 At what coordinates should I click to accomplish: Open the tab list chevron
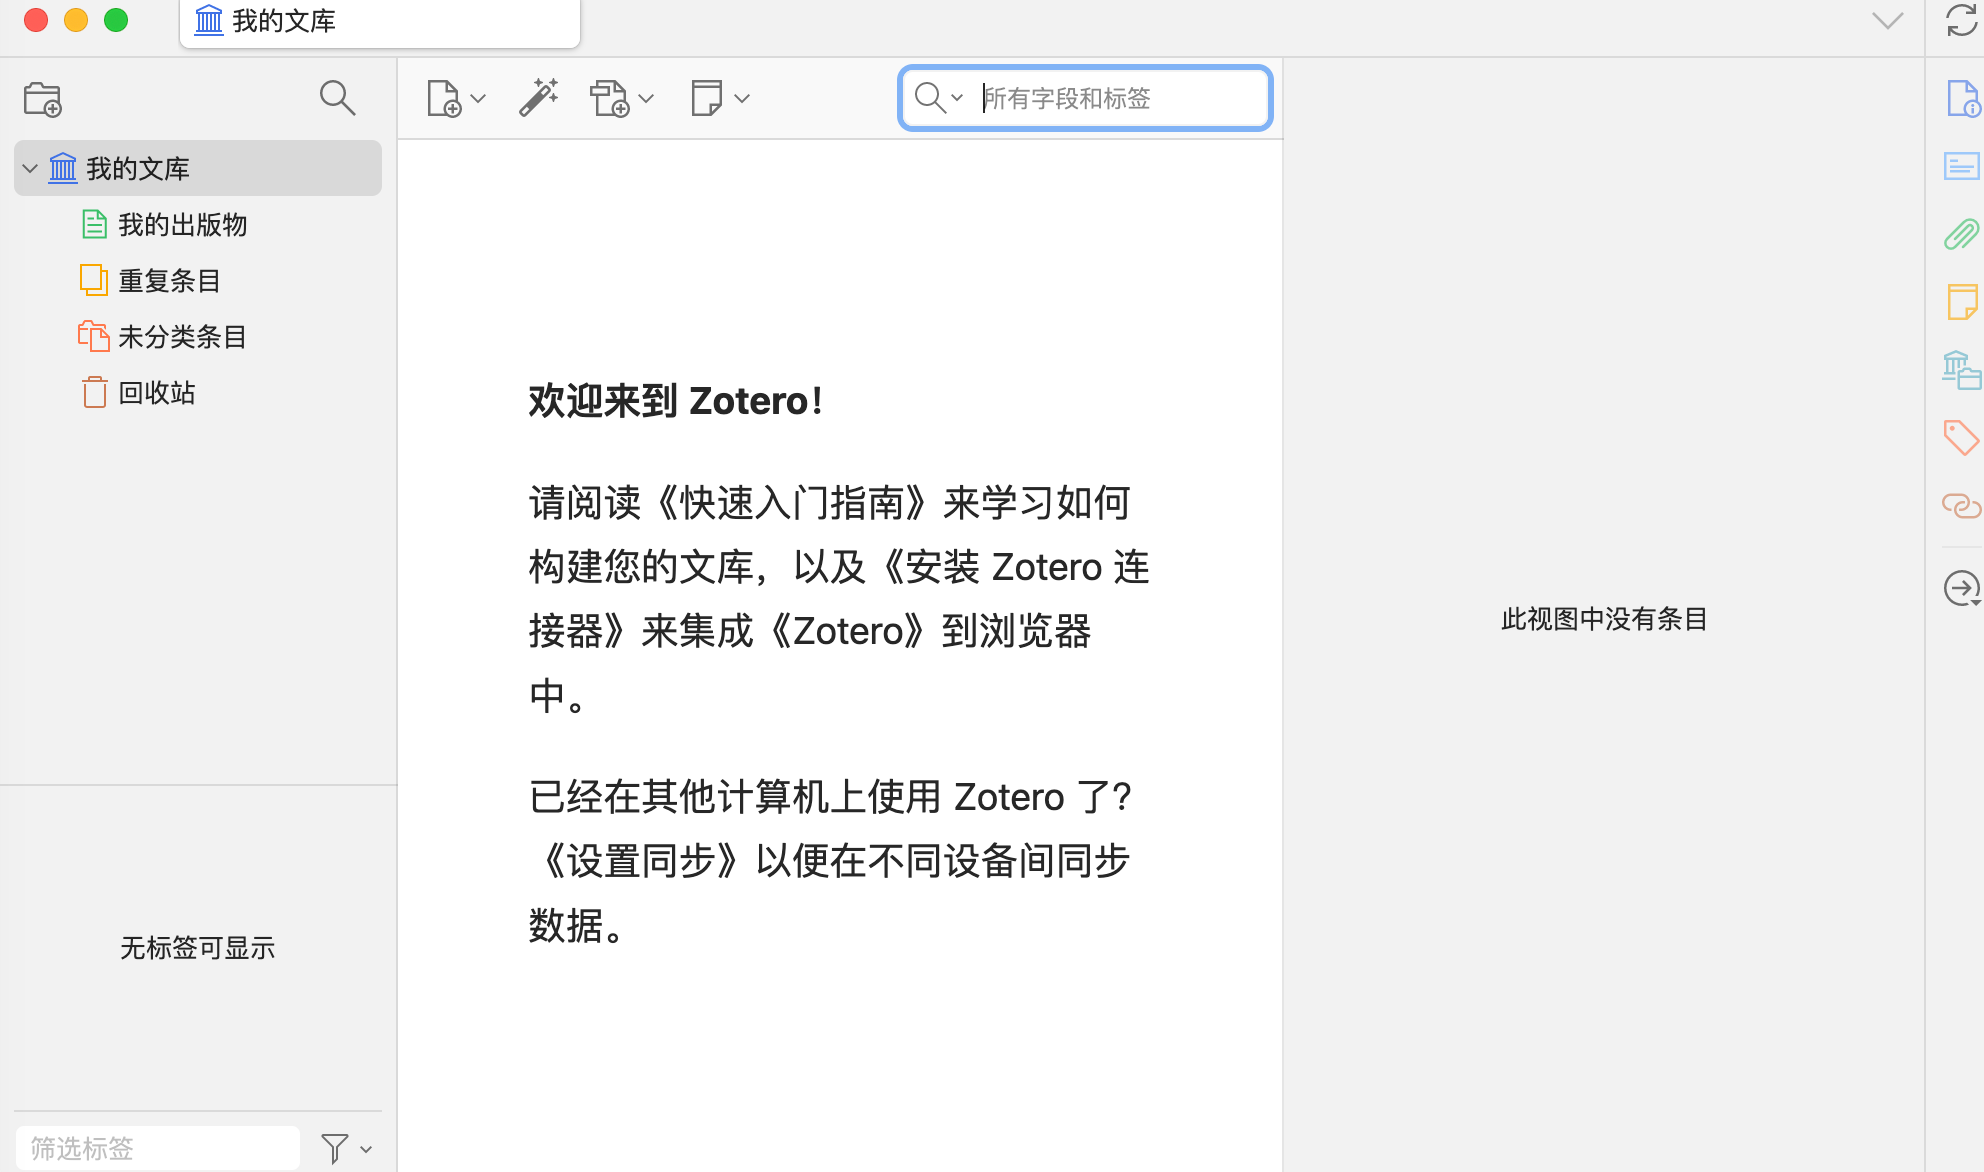[x=1888, y=20]
